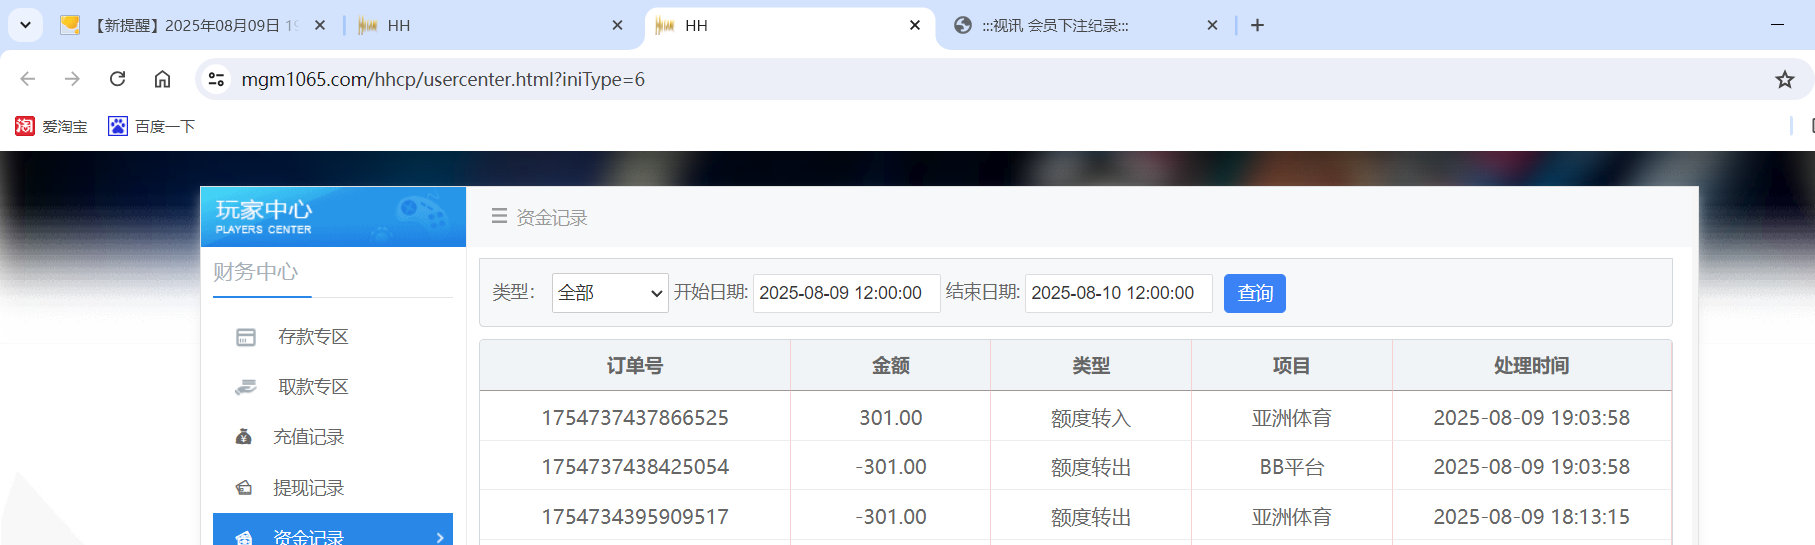1815x545 pixels.
Task: Open 取款专区 in the sidebar
Action: (313, 387)
